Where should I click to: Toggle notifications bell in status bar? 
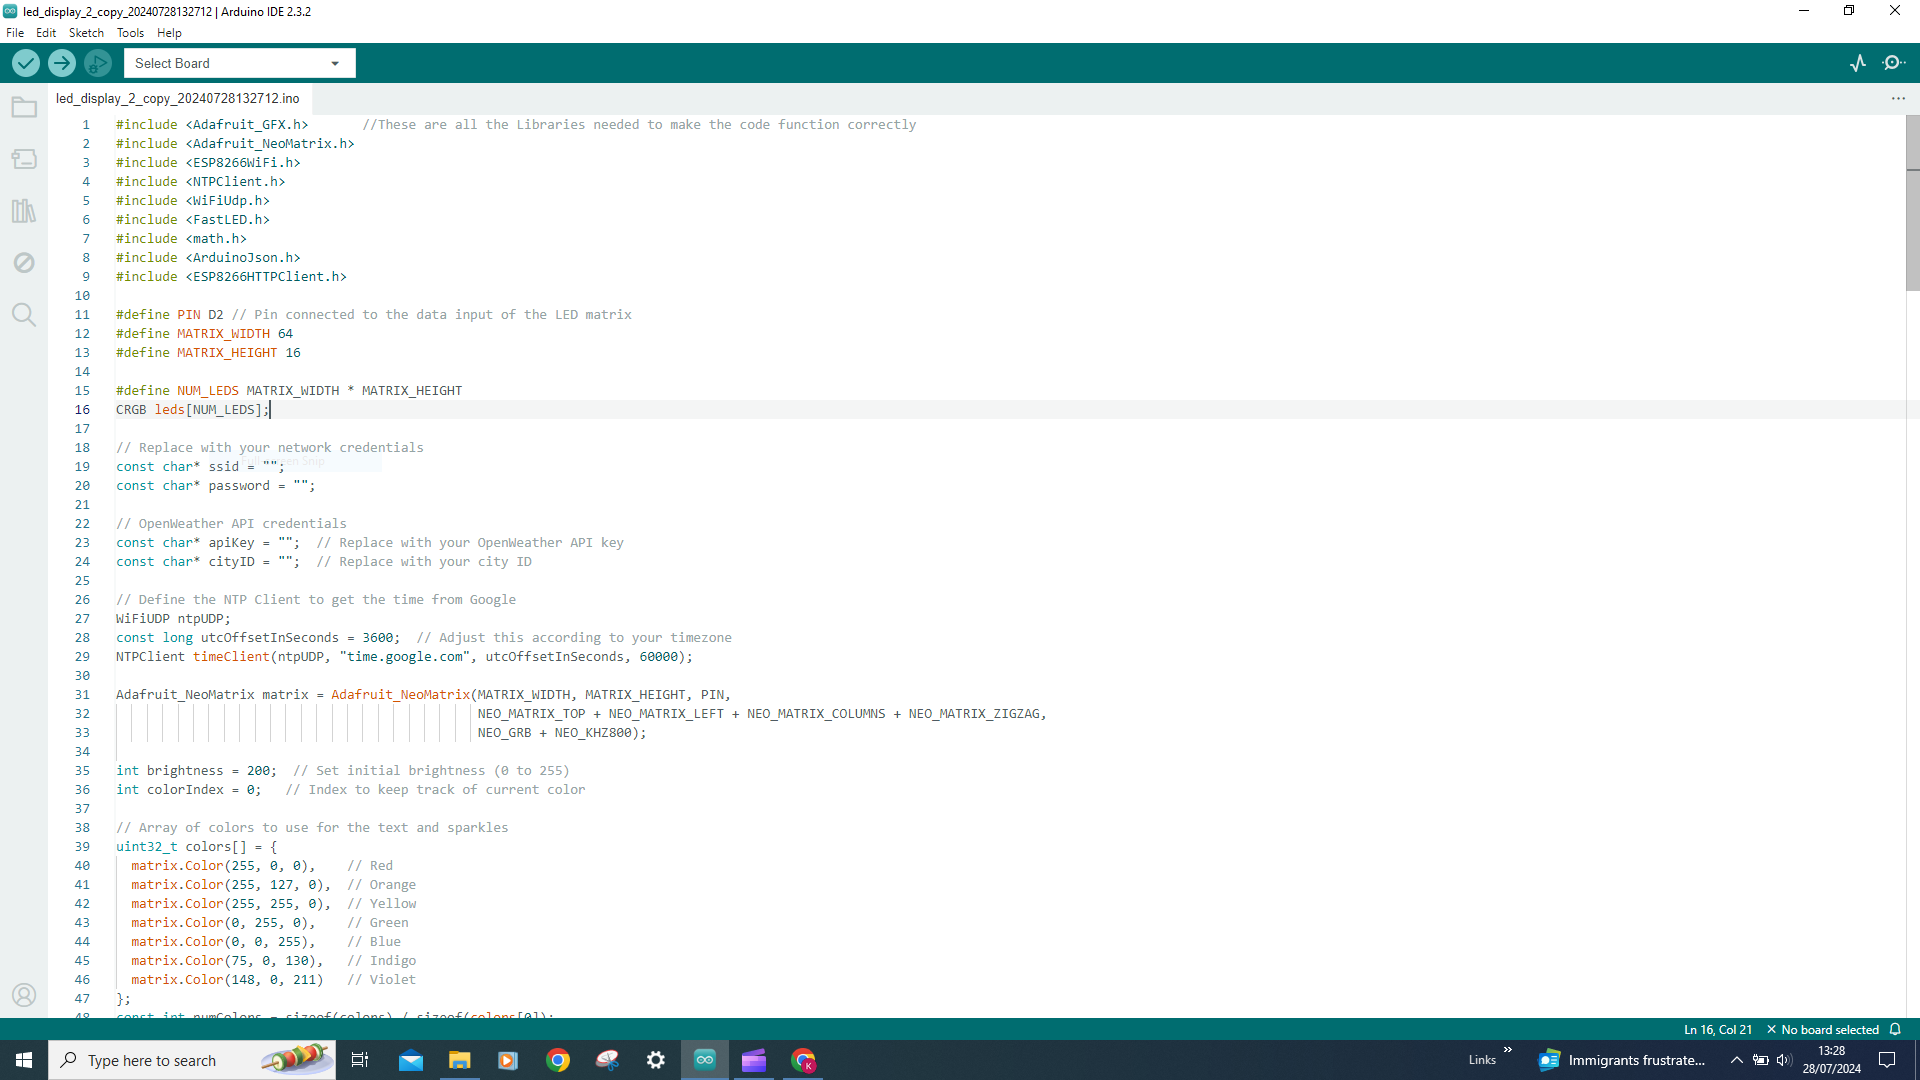(1895, 1030)
